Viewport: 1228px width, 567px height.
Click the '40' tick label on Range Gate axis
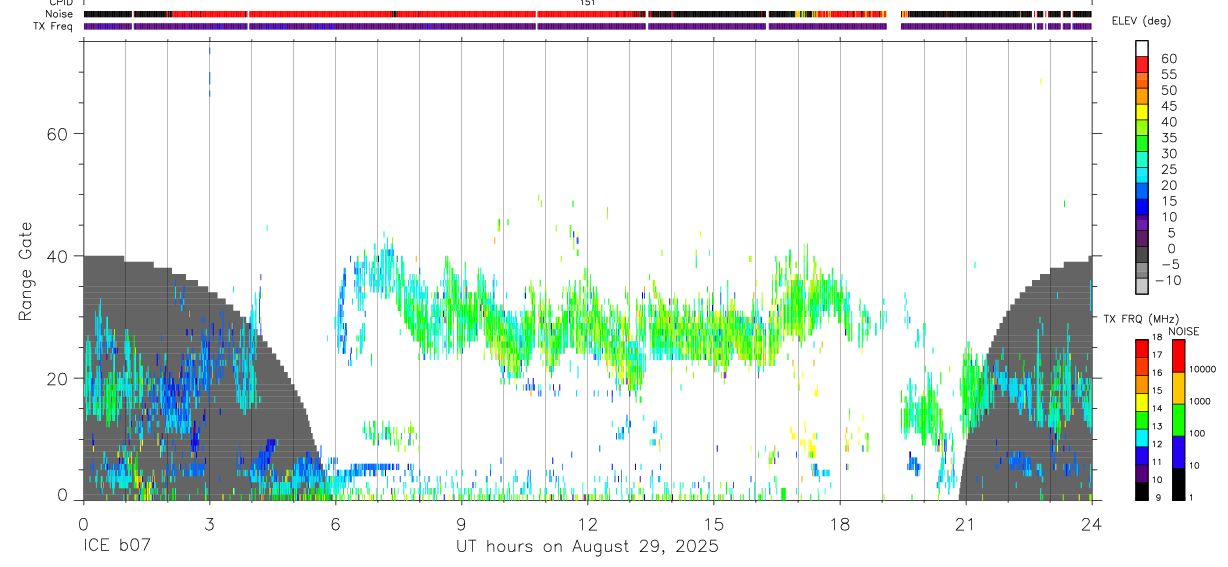pos(59,256)
